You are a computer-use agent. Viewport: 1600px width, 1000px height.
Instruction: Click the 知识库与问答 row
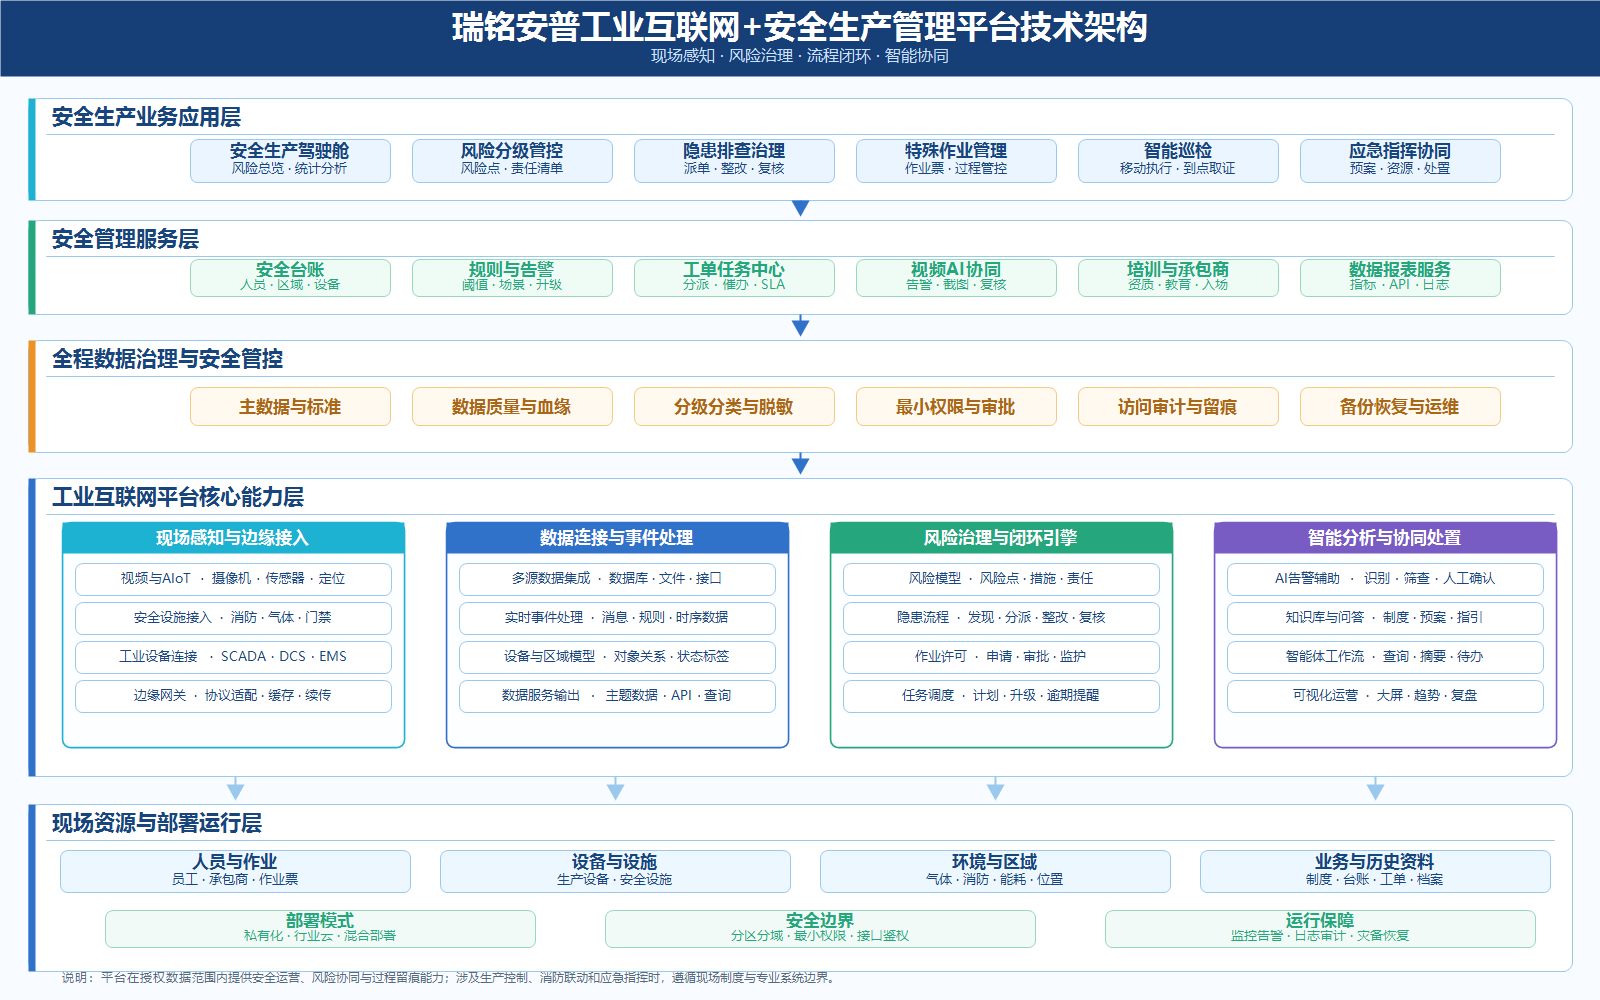[1385, 618]
